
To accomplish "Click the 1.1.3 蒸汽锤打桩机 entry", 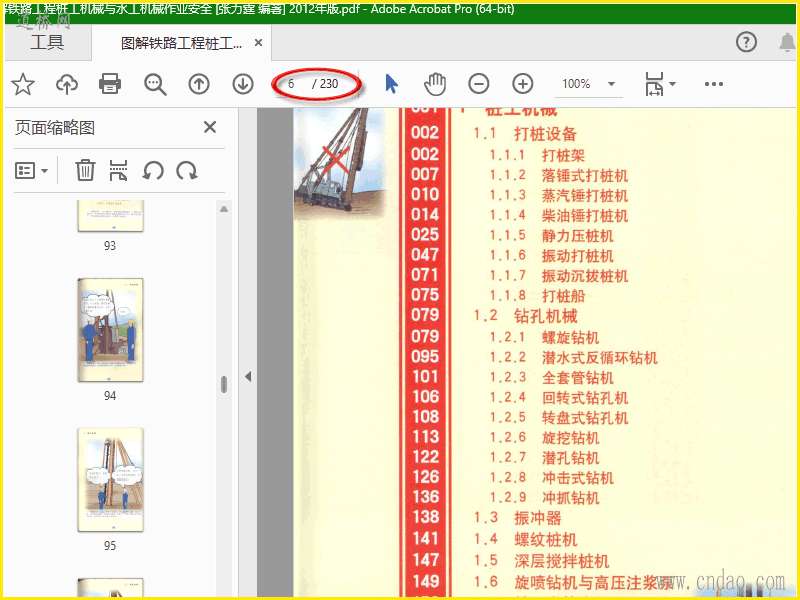I will [559, 195].
